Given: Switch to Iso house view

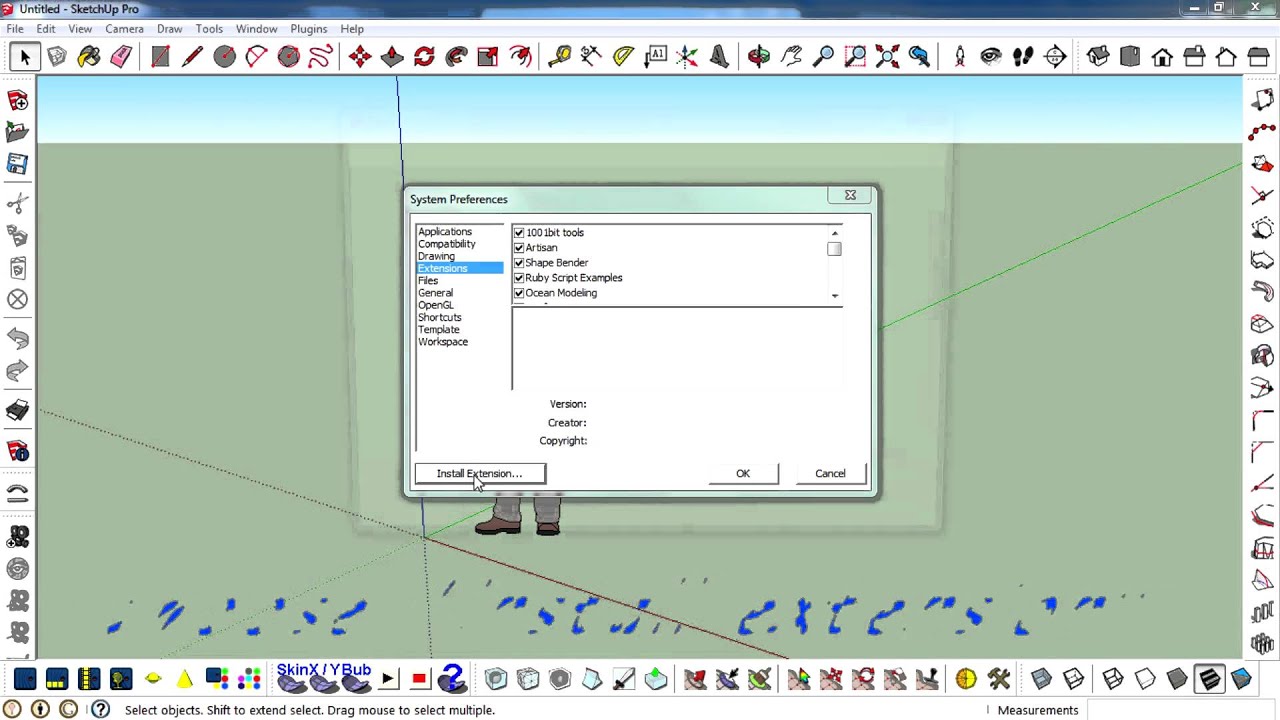Looking at the screenshot, I should (x=1098, y=57).
